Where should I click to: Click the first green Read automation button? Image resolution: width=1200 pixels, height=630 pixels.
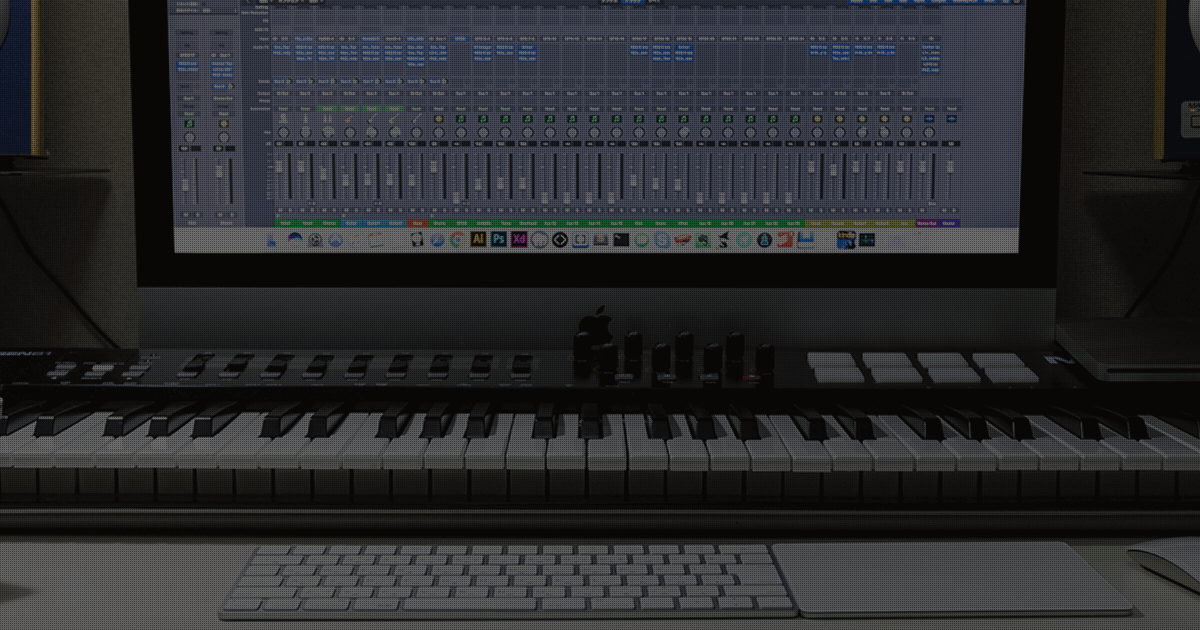click(327, 108)
